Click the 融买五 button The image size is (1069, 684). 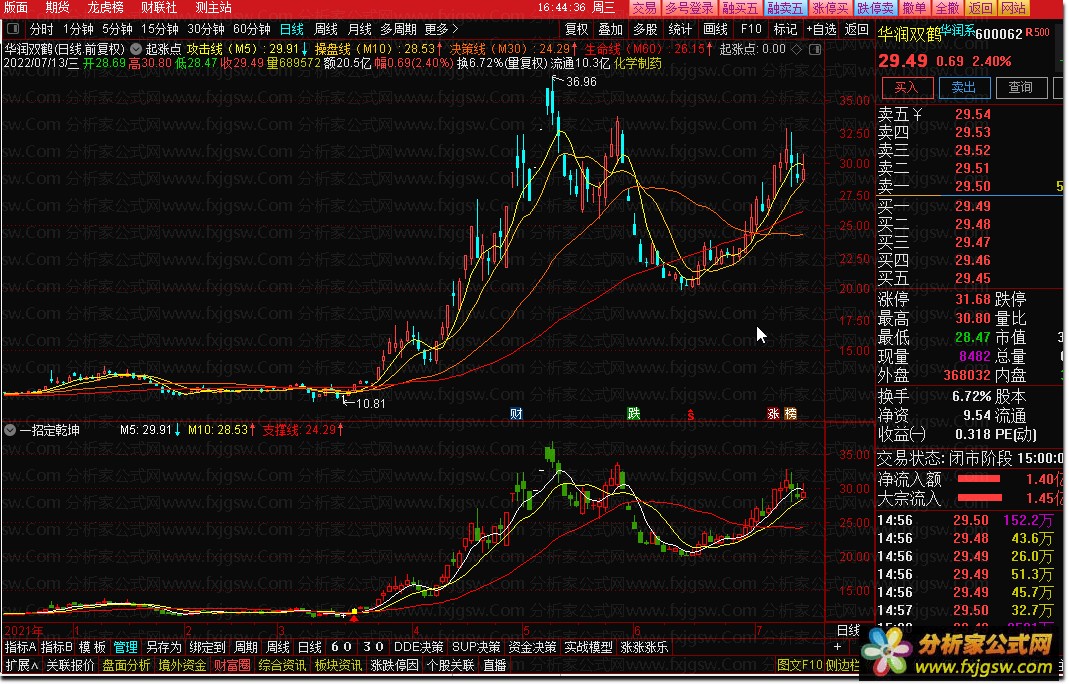[x=740, y=8]
